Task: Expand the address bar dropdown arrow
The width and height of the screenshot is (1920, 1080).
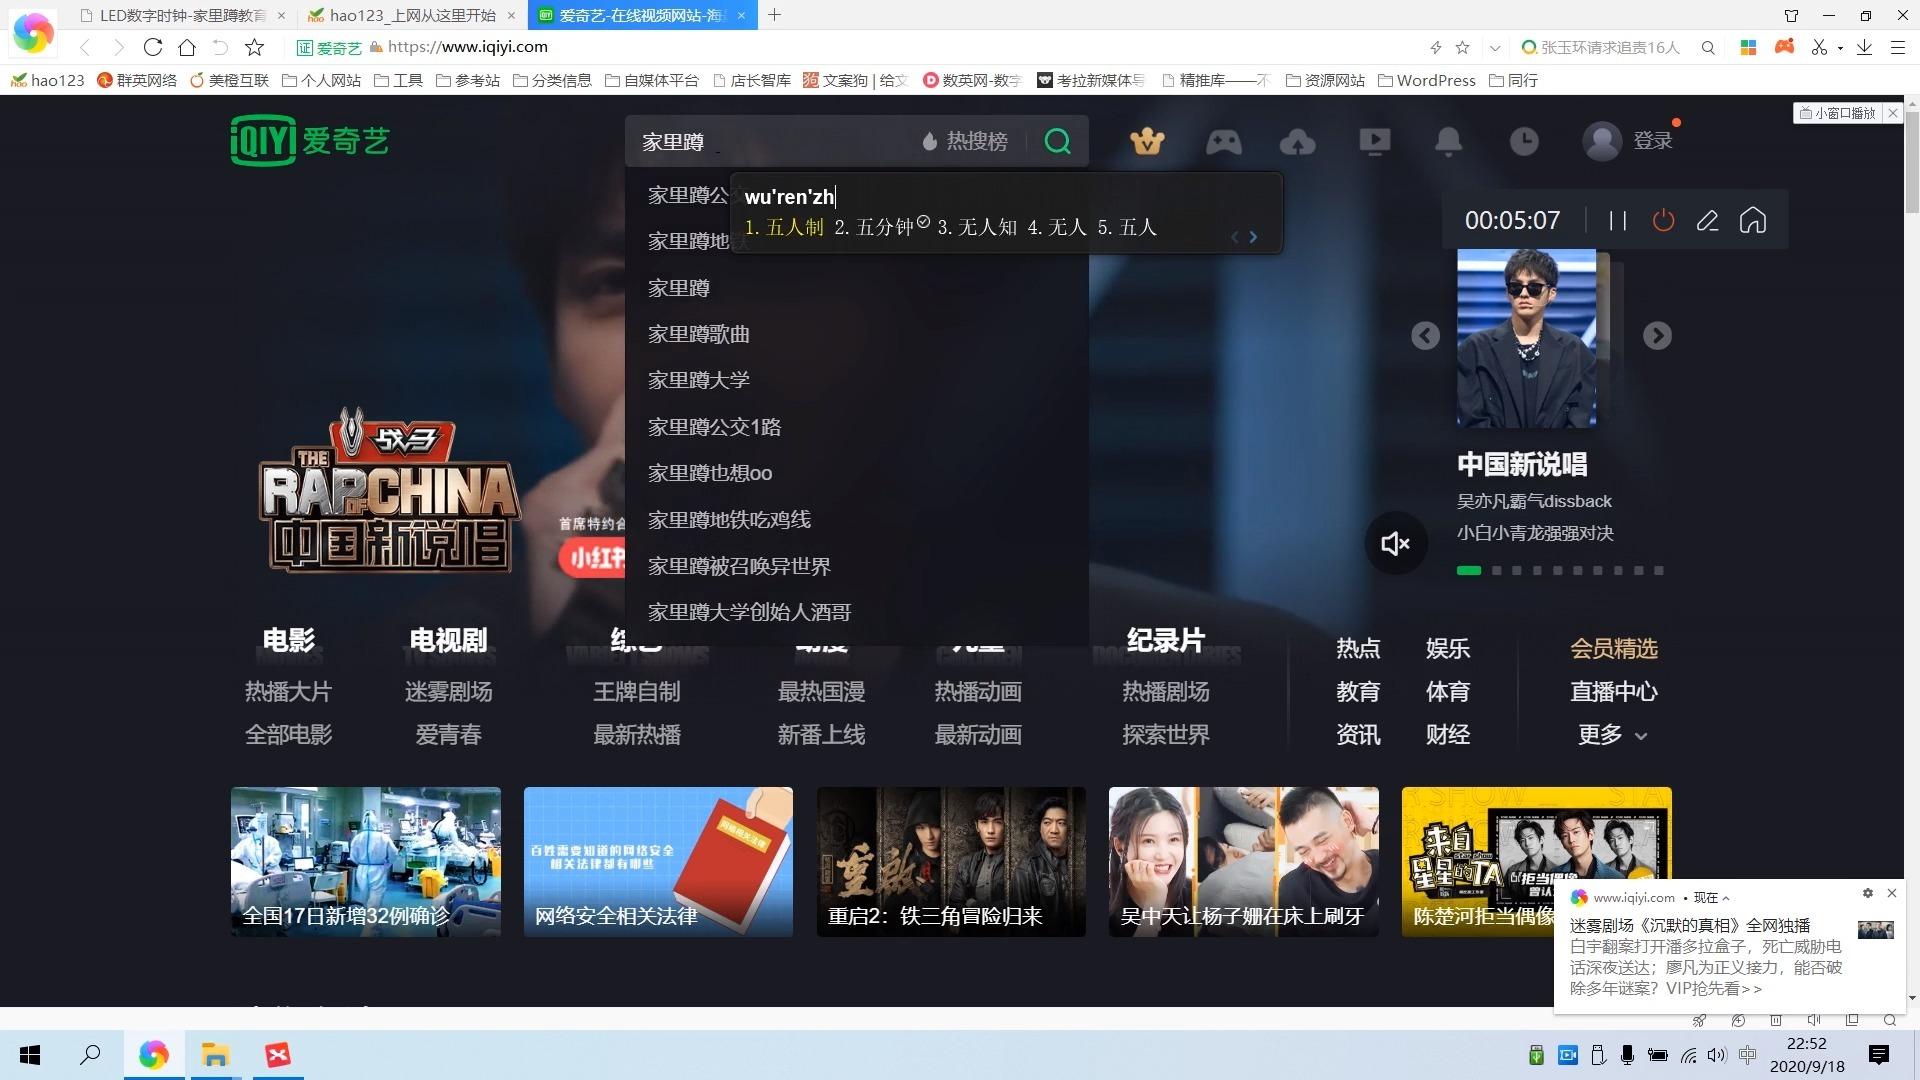Action: pyautogui.click(x=1495, y=47)
